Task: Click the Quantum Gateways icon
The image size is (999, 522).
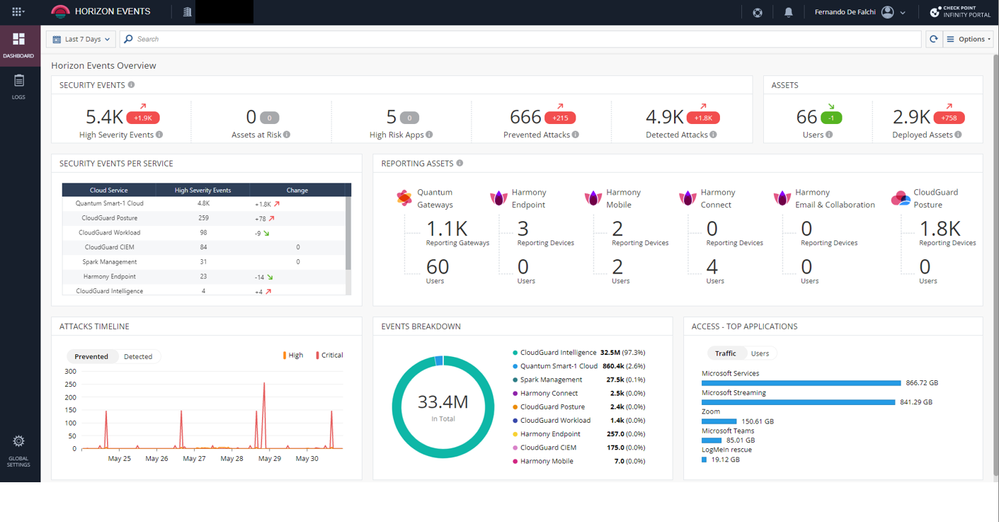Action: (x=404, y=198)
